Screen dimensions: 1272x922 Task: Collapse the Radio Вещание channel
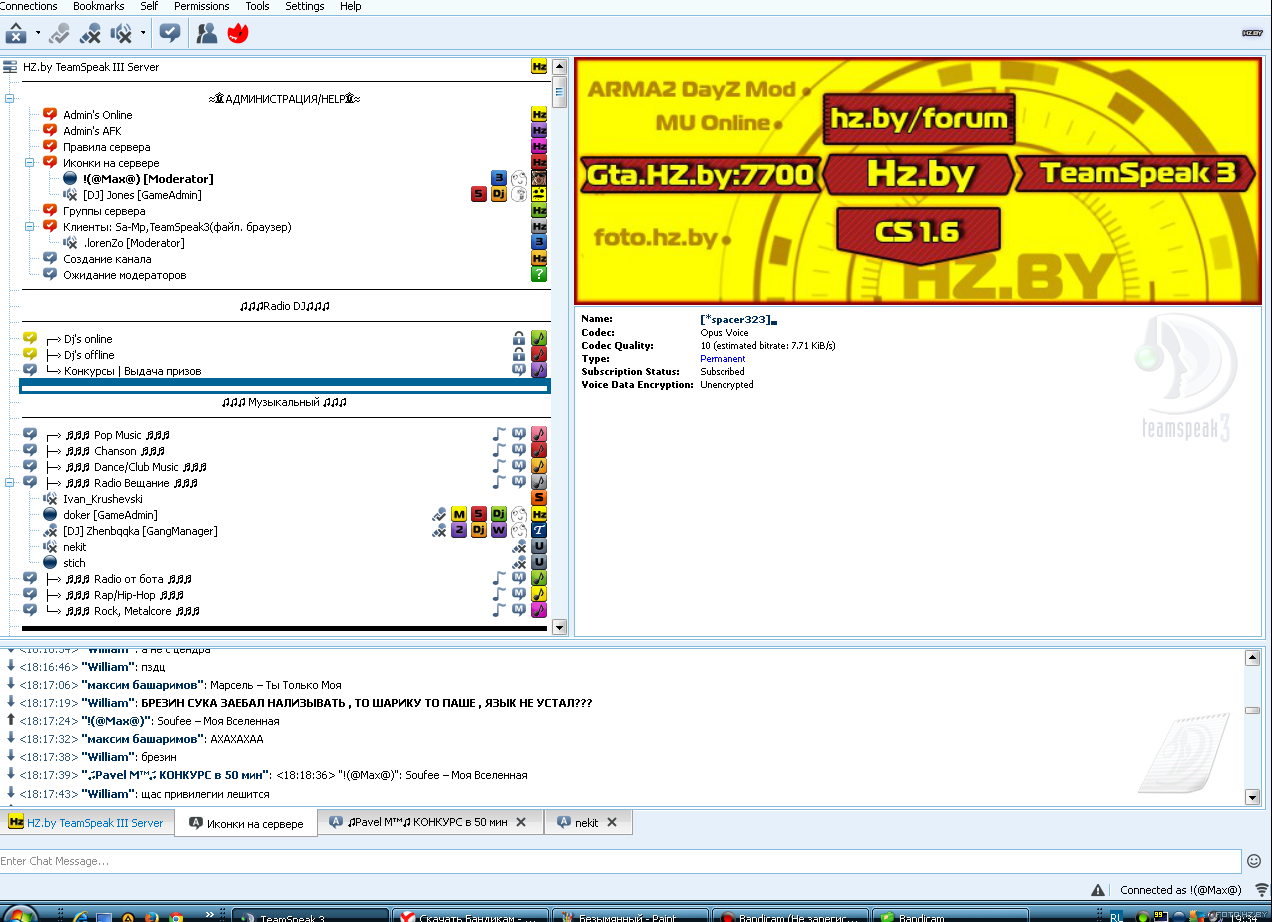(x=11, y=483)
